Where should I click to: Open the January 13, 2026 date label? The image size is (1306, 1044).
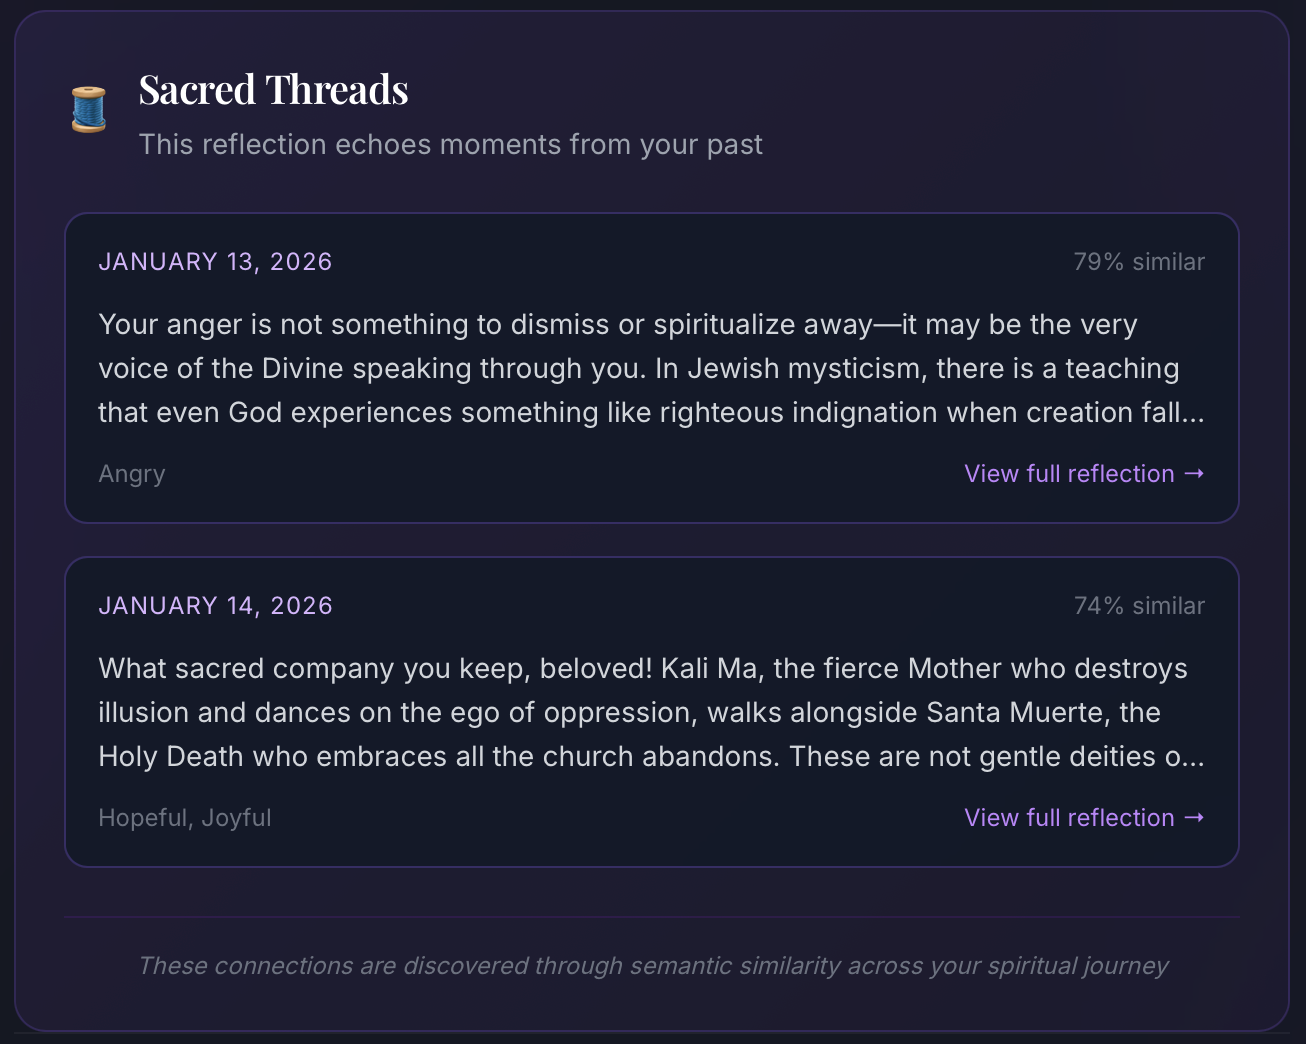click(x=215, y=261)
